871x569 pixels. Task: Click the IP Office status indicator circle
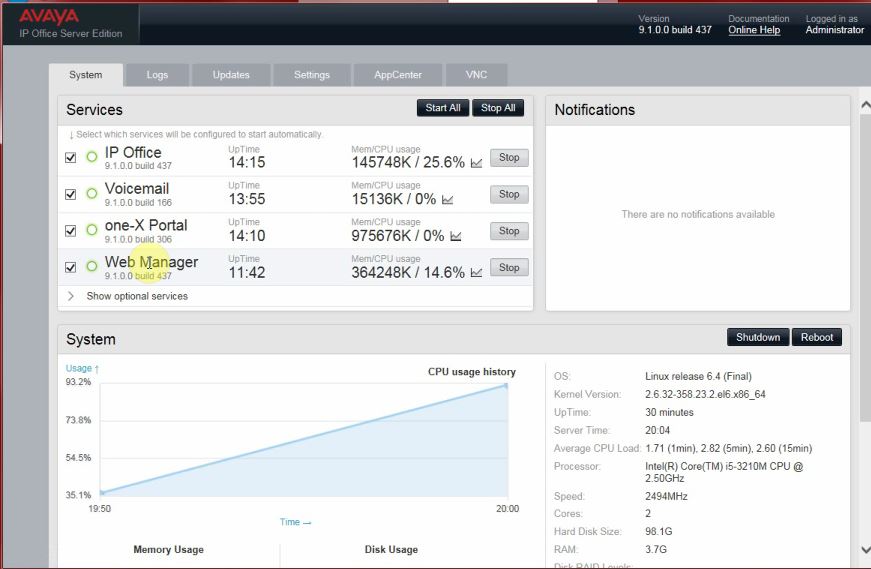click(x=92, y=157)
